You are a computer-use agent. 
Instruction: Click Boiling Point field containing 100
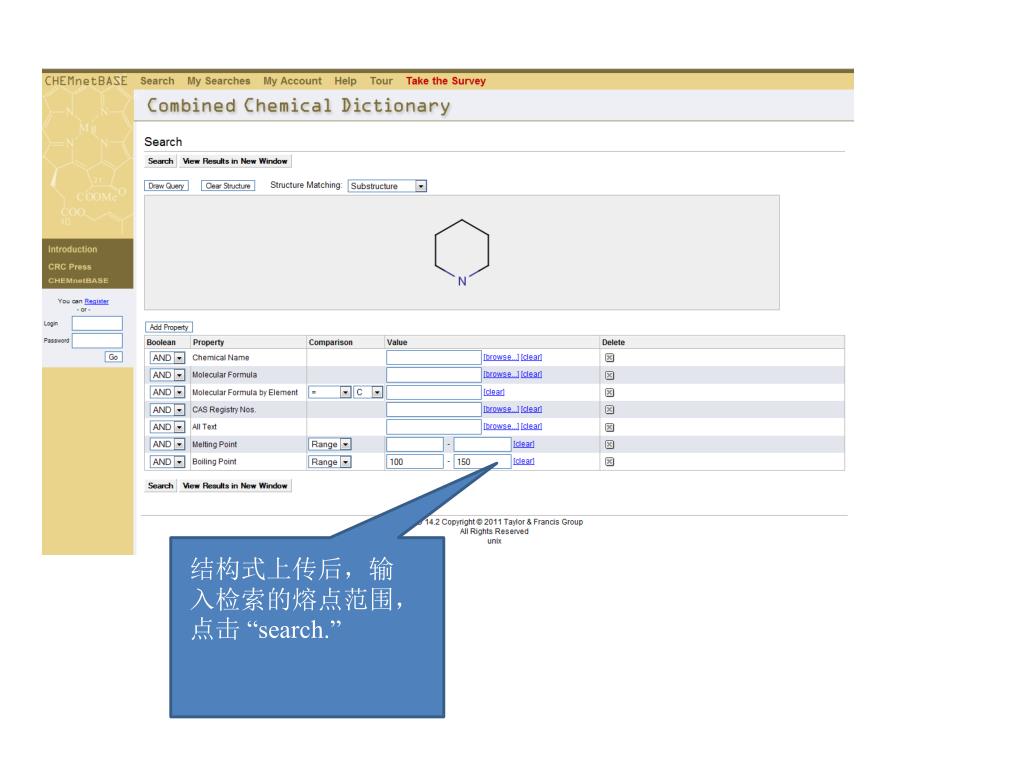pos(415,462)
